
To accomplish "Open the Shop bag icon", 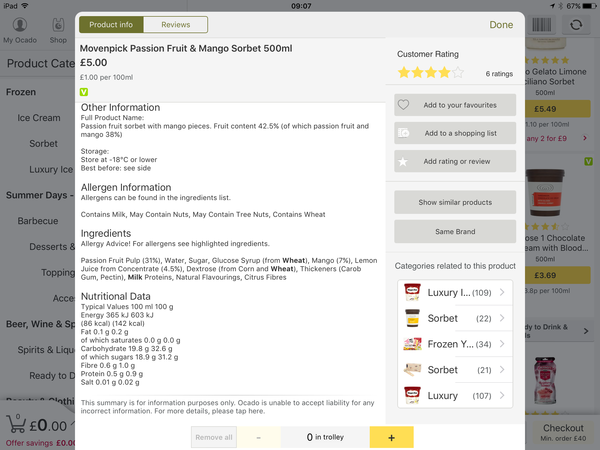I will click(58, 25).
